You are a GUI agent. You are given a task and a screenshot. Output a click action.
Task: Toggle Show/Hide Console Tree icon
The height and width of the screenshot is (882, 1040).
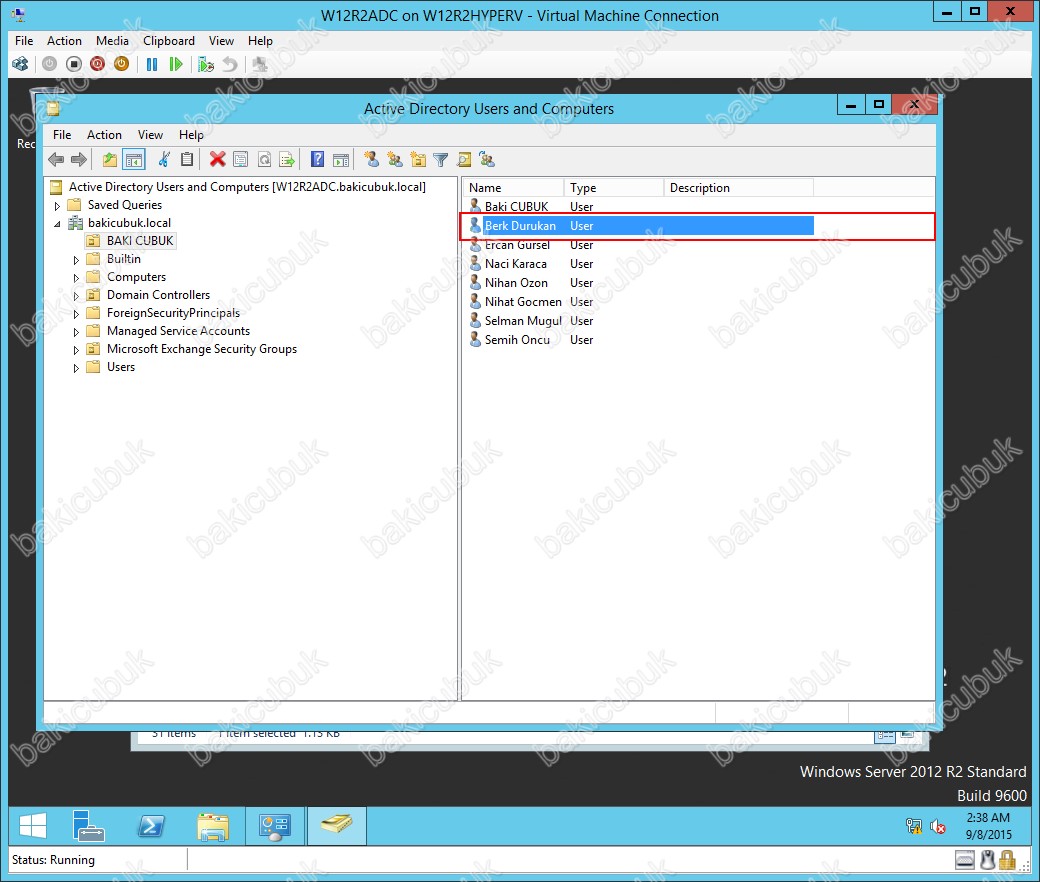point(133,159)
